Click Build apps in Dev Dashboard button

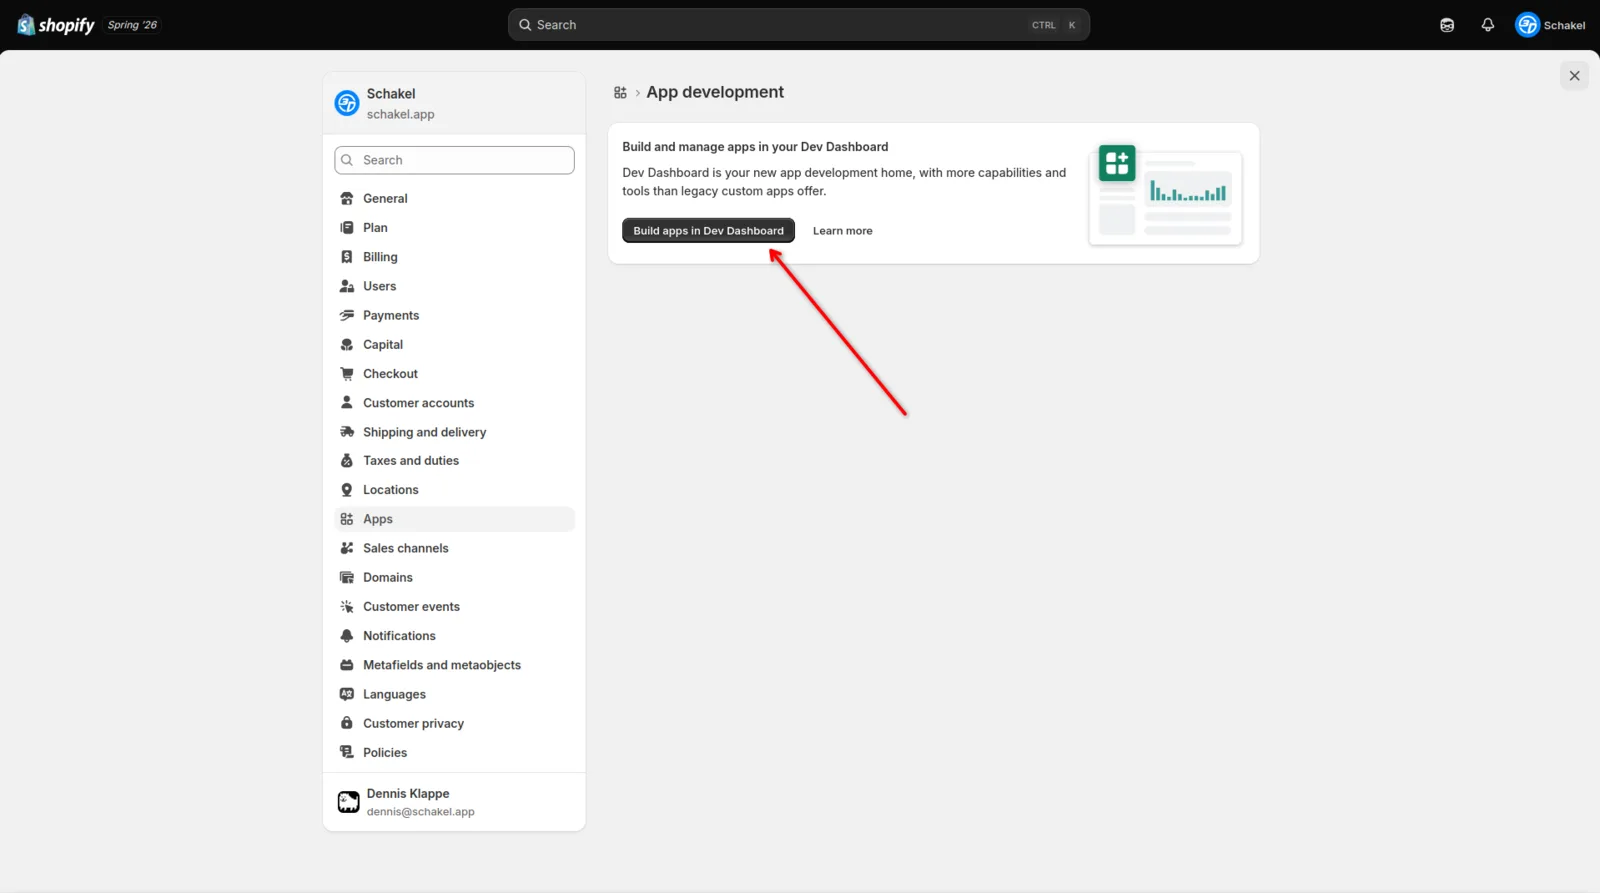click(x=708, y=231)
